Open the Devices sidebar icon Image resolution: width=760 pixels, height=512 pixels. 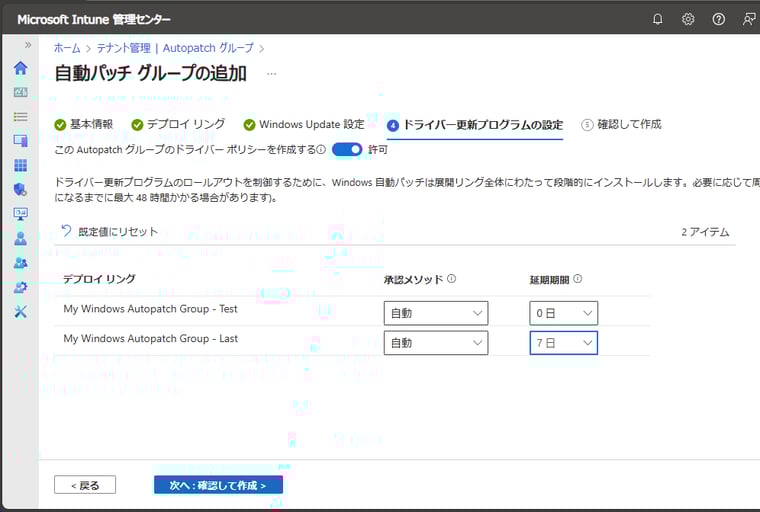(x=20, y=141)
